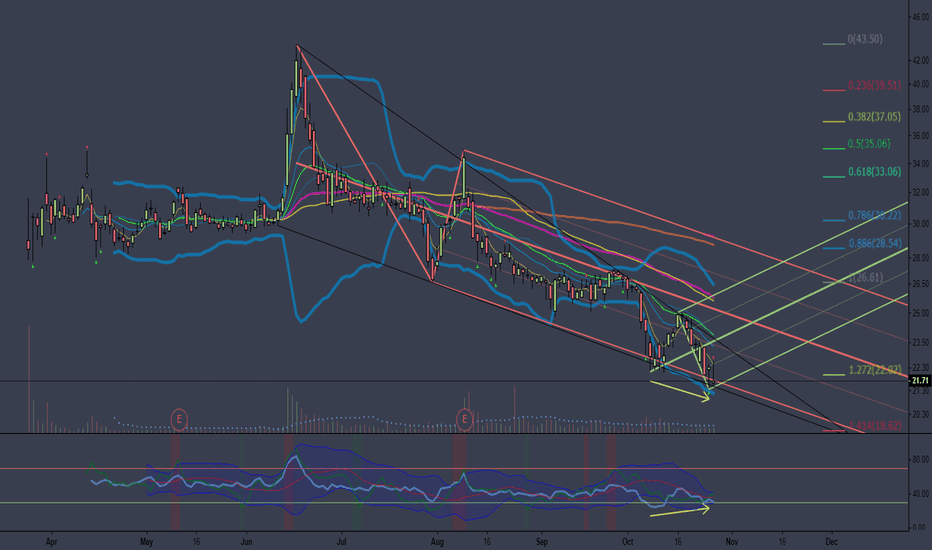The height and width of the screenshot is (550, 932).
Task: Select the current price tag 21.71
Action: 920,381
